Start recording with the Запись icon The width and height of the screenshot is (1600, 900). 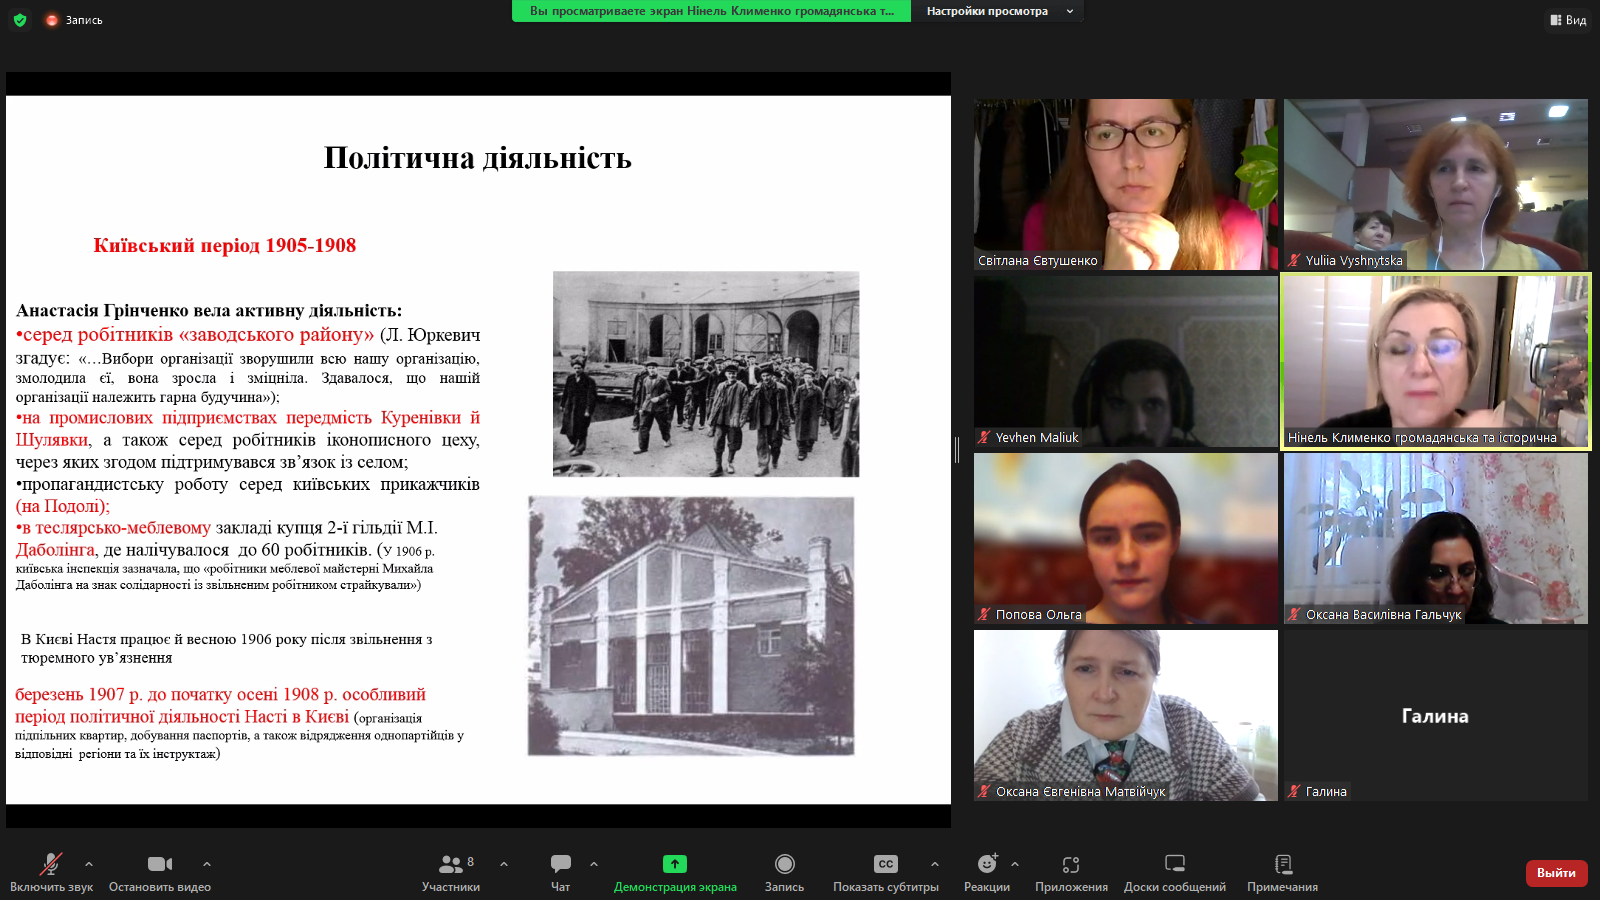785,864
